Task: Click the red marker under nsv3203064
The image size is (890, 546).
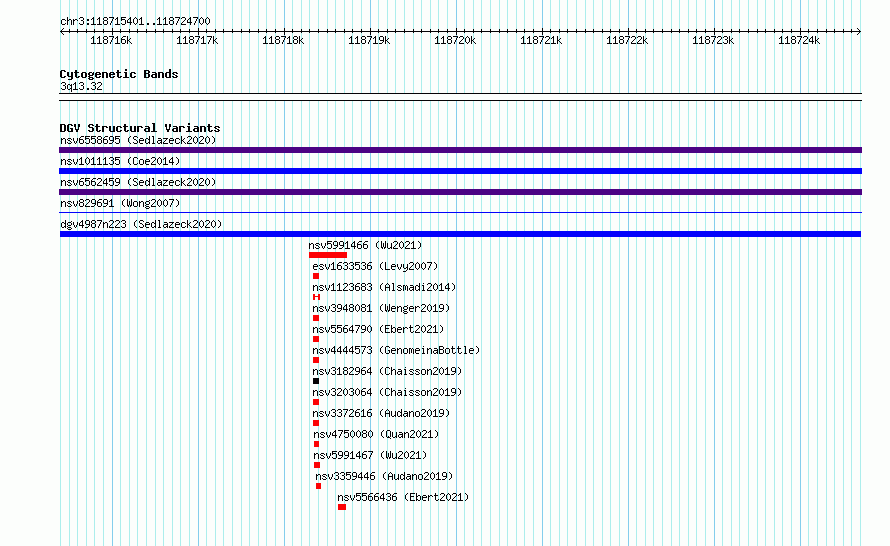Action: pyautogui.click(x=316, y=402)
